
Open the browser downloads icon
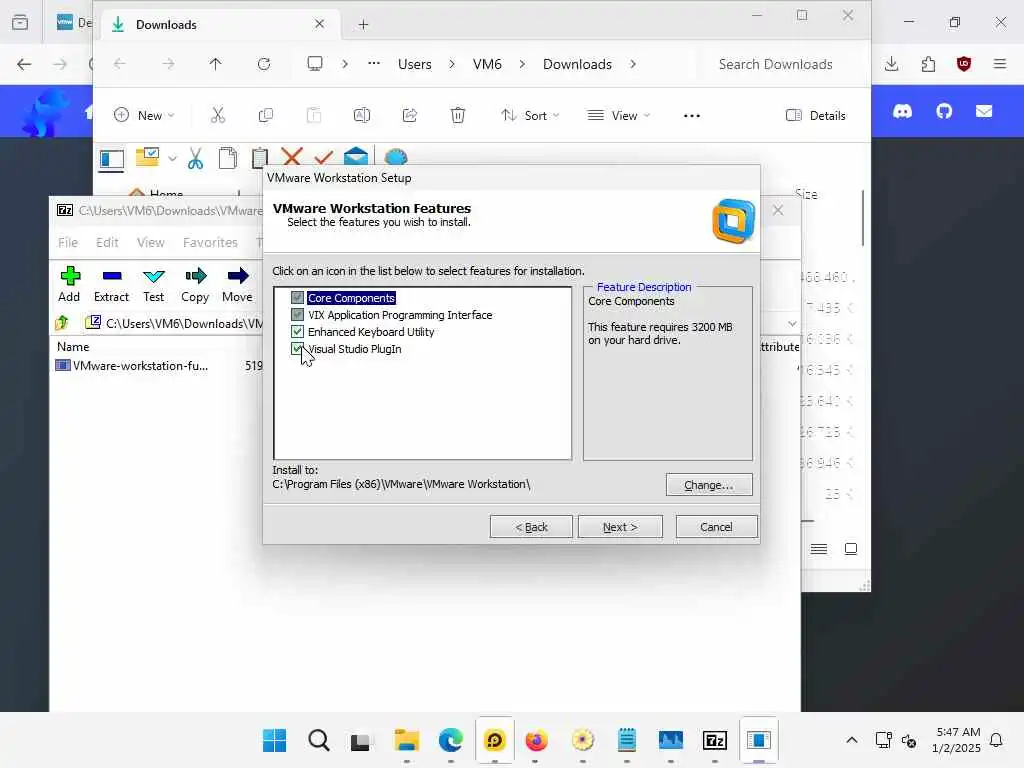point(891,64)
